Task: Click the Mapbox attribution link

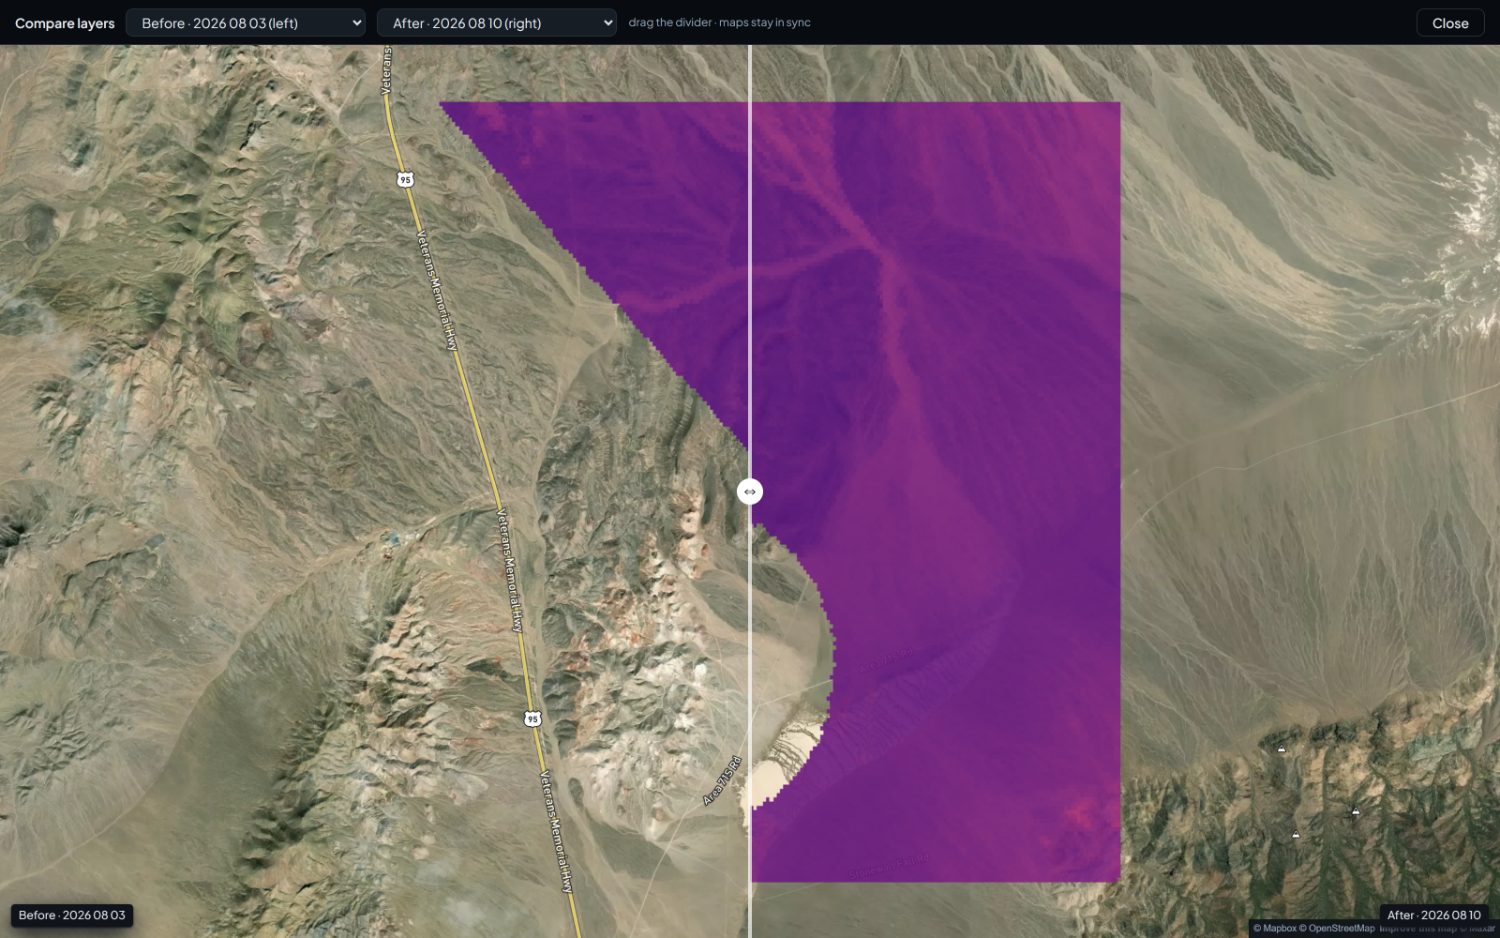Action: pos(1275,929)
